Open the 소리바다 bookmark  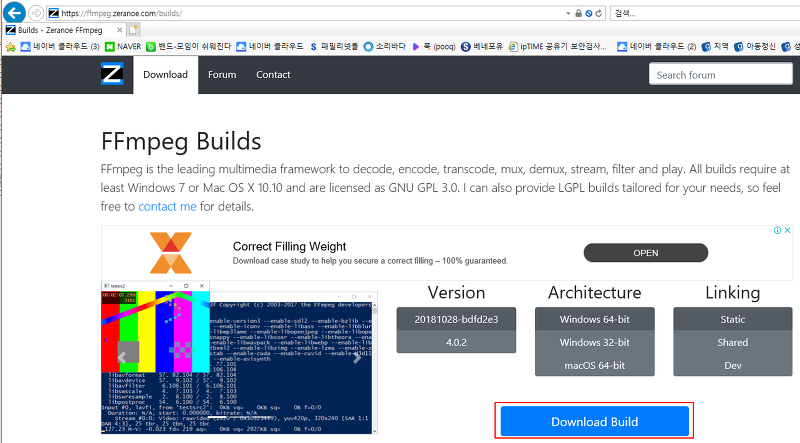pos(385,46)
